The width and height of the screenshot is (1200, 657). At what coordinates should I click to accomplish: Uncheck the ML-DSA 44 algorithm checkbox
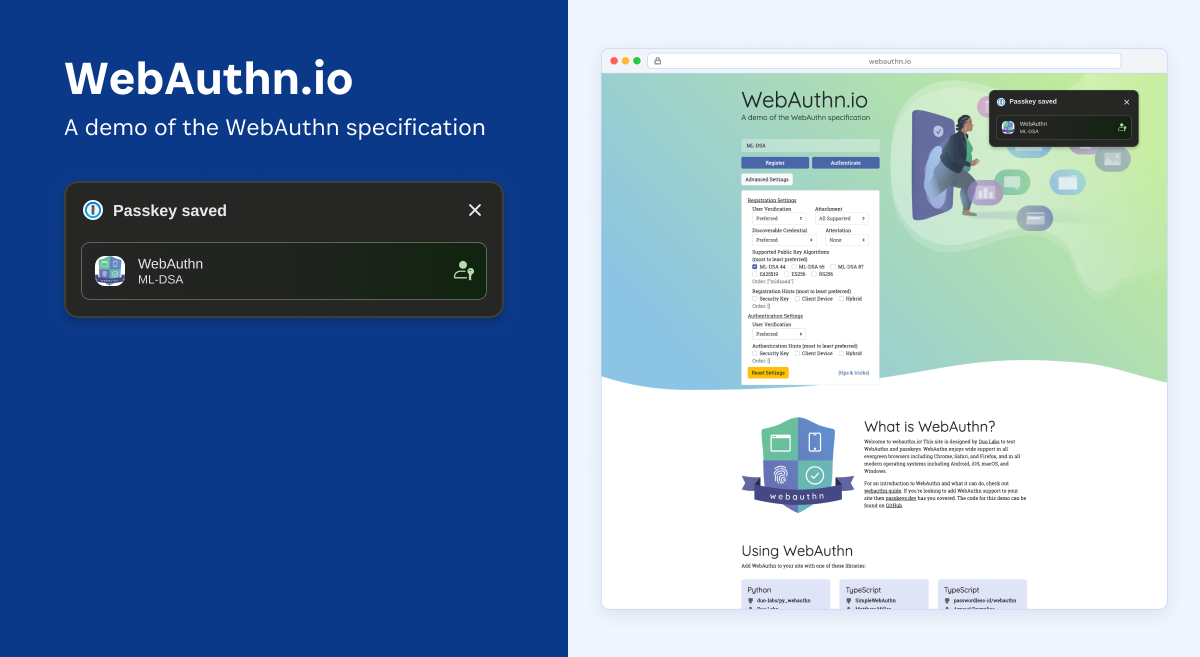tap(755, 267)
